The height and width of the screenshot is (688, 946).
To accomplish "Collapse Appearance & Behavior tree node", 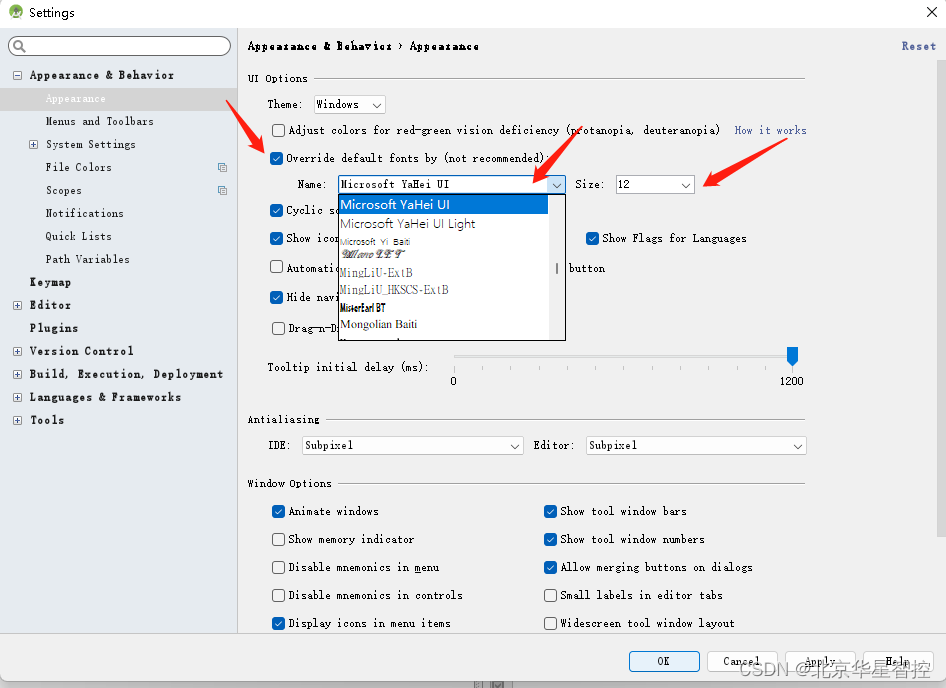I will coord(17,75).
